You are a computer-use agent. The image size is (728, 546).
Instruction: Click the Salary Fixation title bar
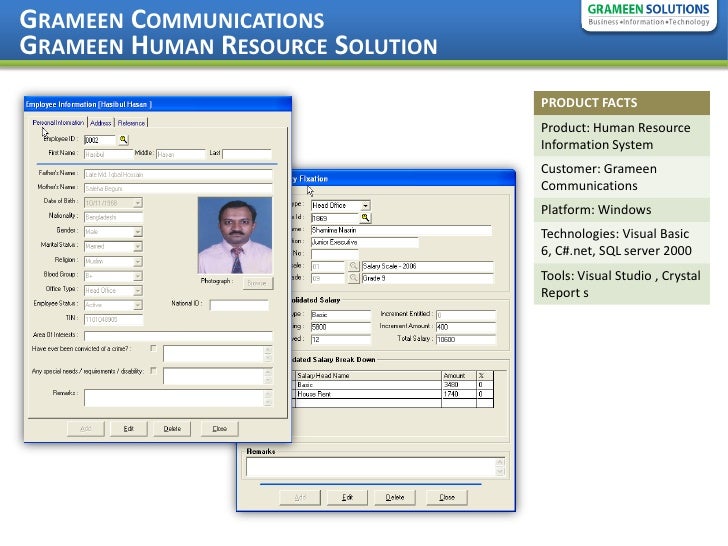tap(403, 178)
